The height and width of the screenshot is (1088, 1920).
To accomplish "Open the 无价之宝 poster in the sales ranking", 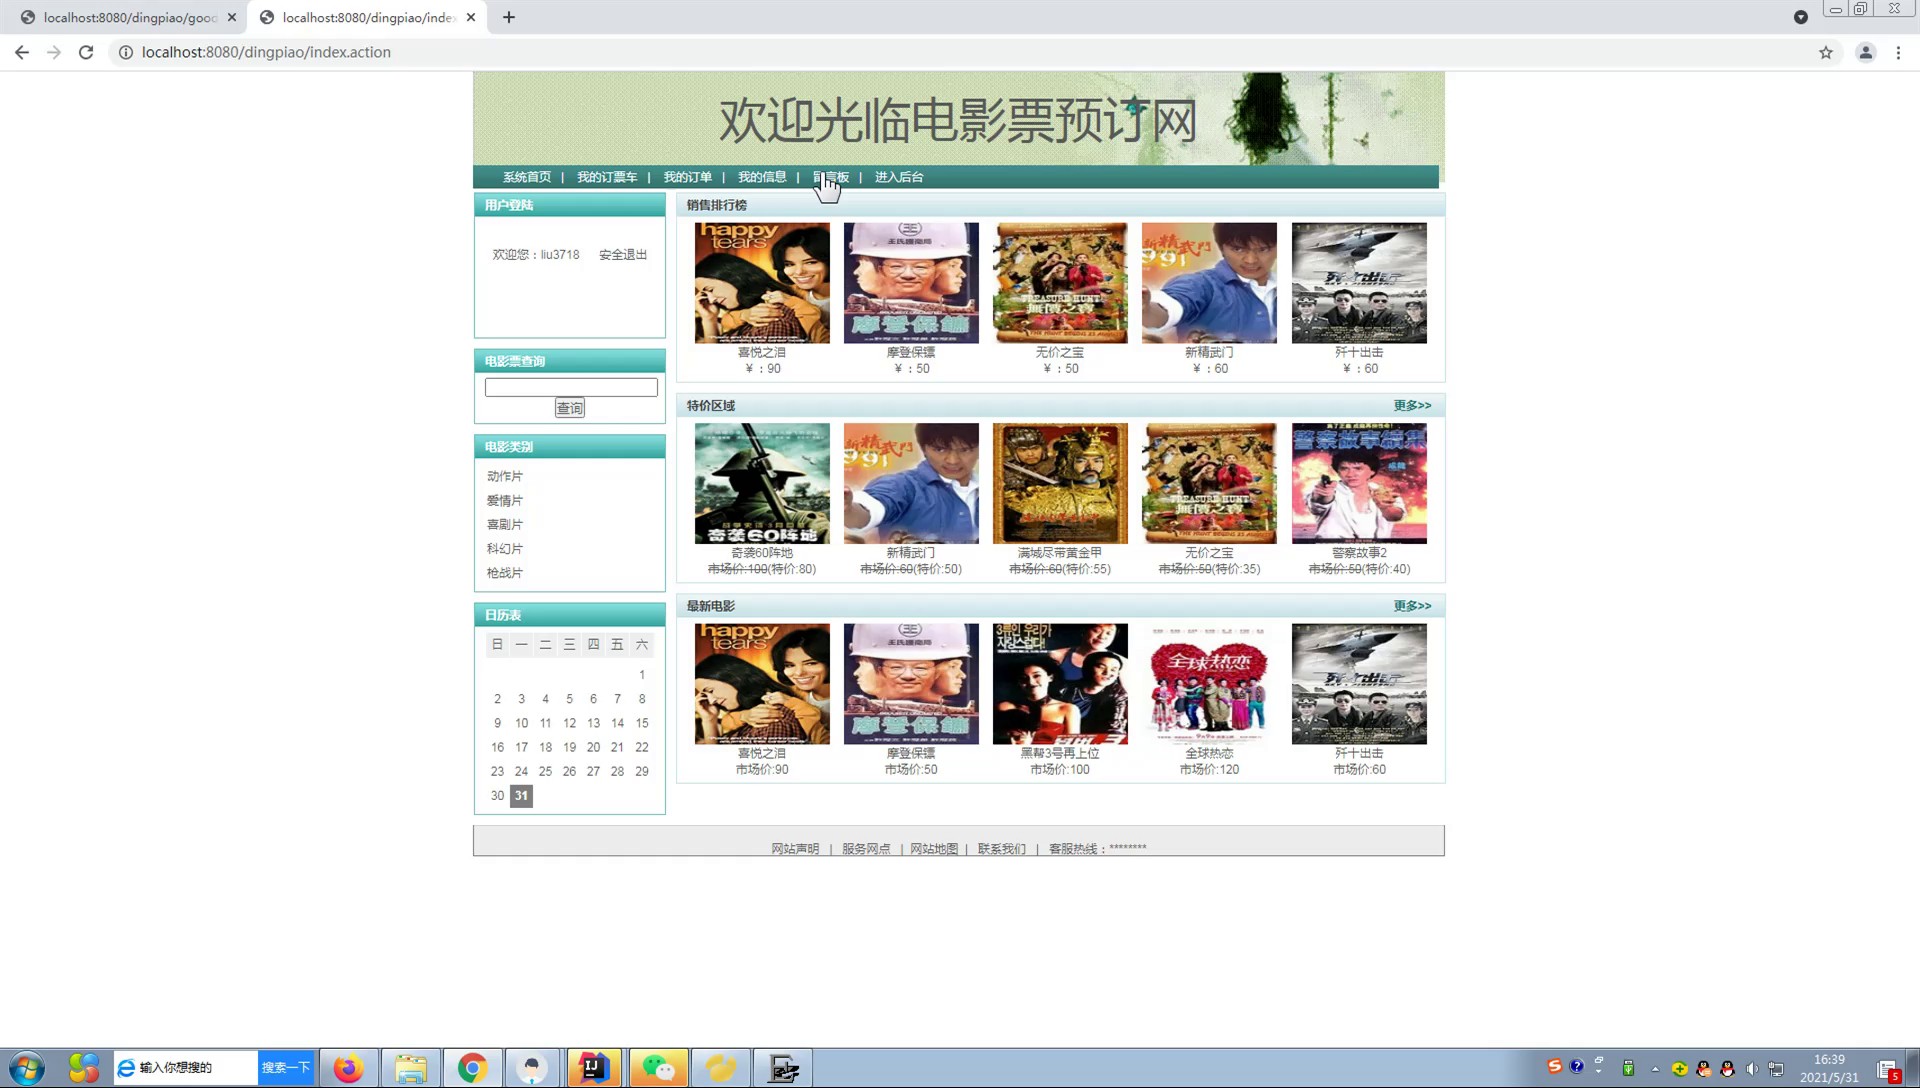I will 1060,283.
